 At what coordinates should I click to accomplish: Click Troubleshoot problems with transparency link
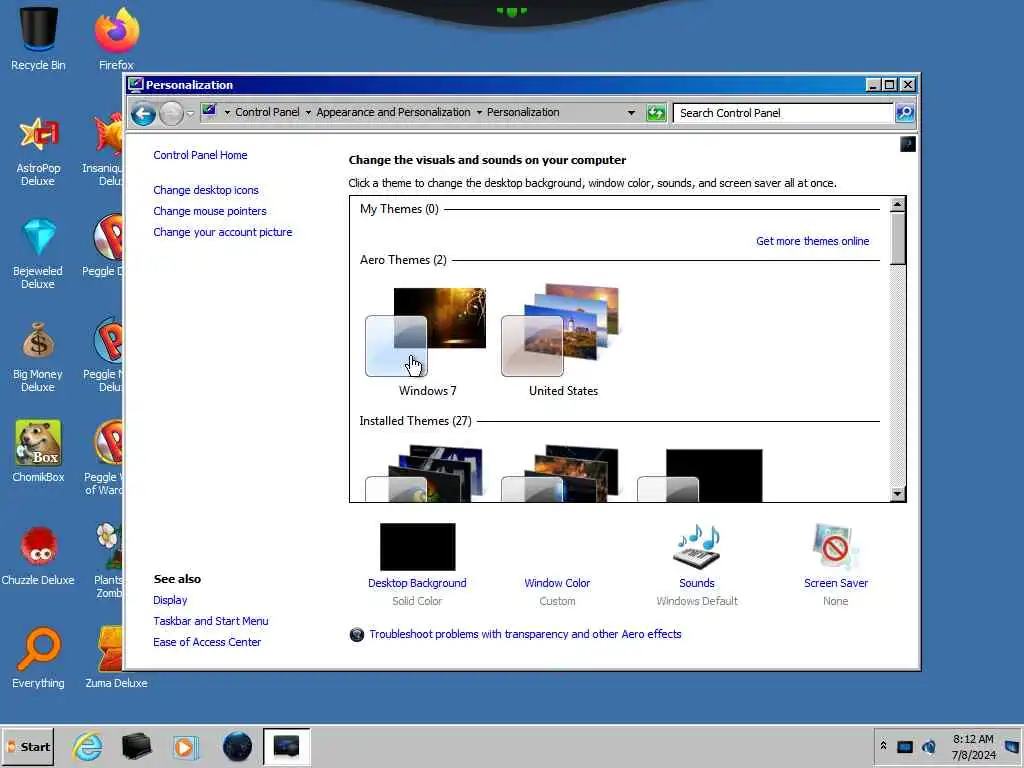[x=525, y=634]
